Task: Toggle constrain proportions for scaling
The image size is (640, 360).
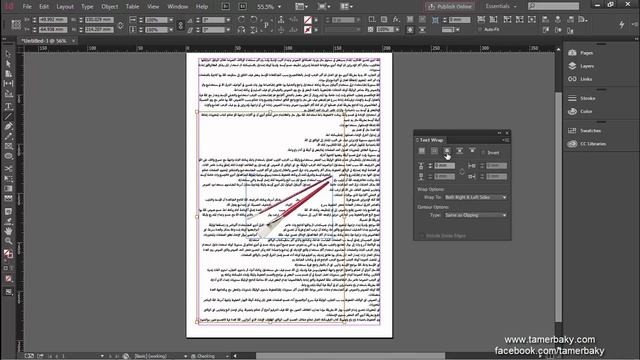Action: click(x=180, y=25)
